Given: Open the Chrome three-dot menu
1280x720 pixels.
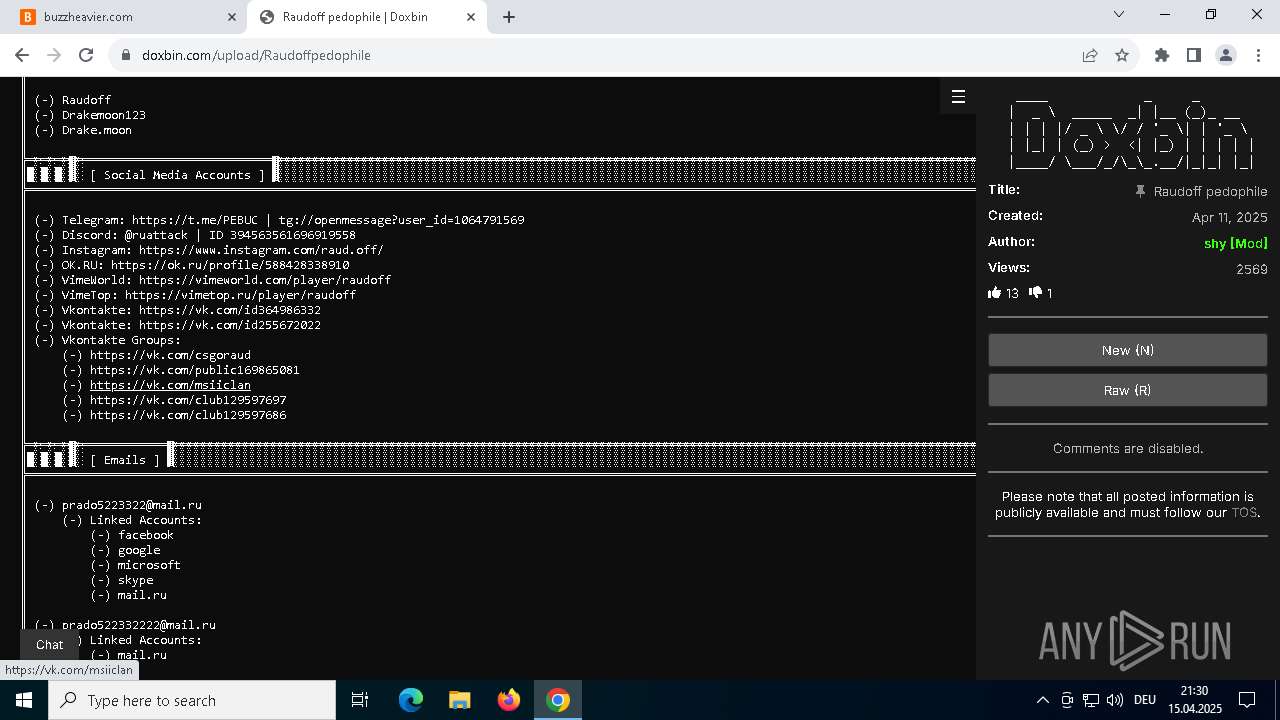Looking at the screenshot, I should pos(1257,55).
